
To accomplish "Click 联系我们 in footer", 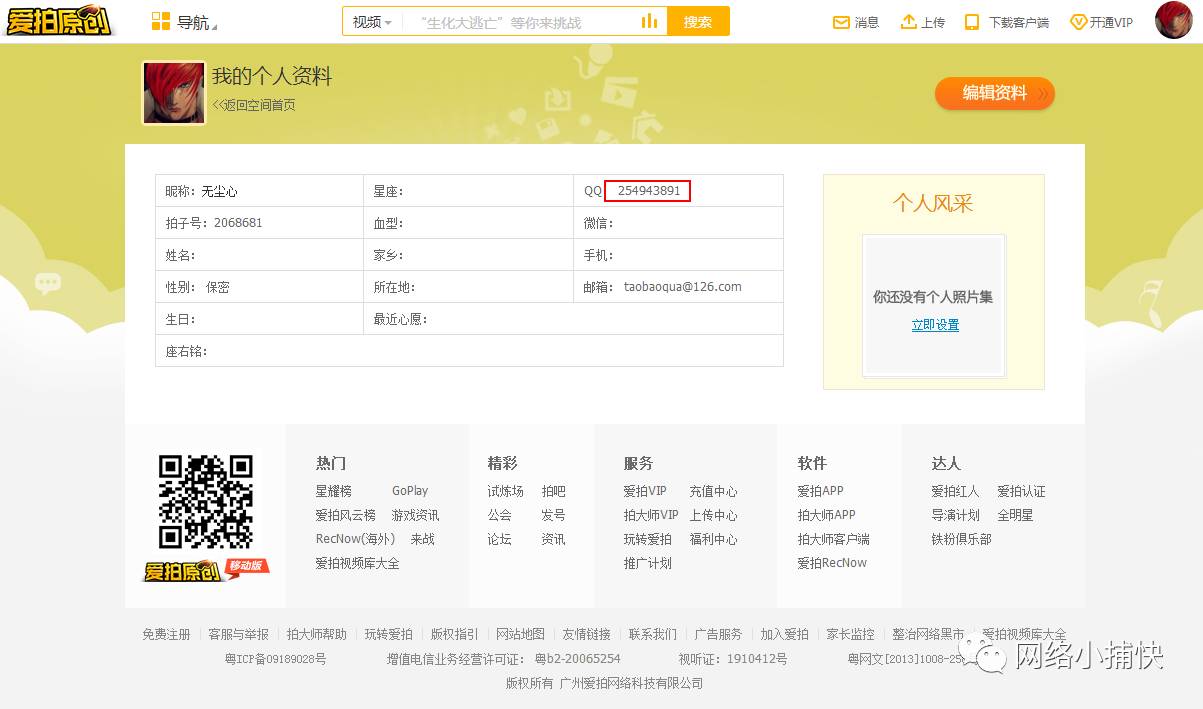I will pyautogui.click(x=652, y=634).
